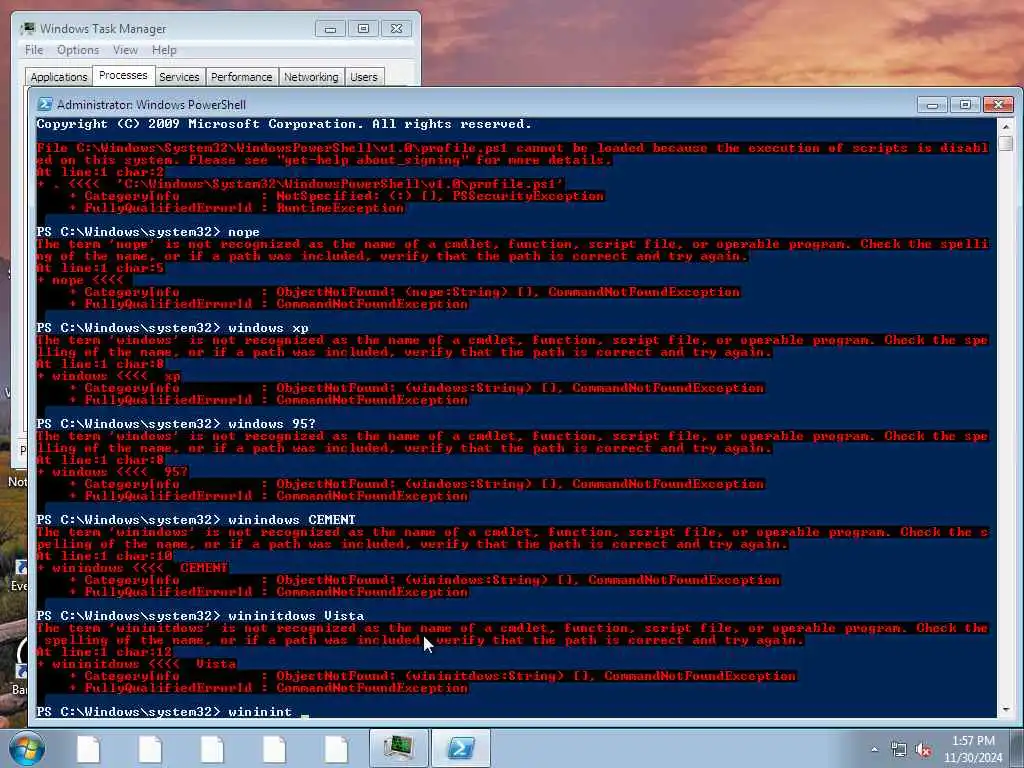Open the second blank document taskbar icon
Image resolution: width=1024 pixels, height=768 pixels.
click(x=150, y=749)
